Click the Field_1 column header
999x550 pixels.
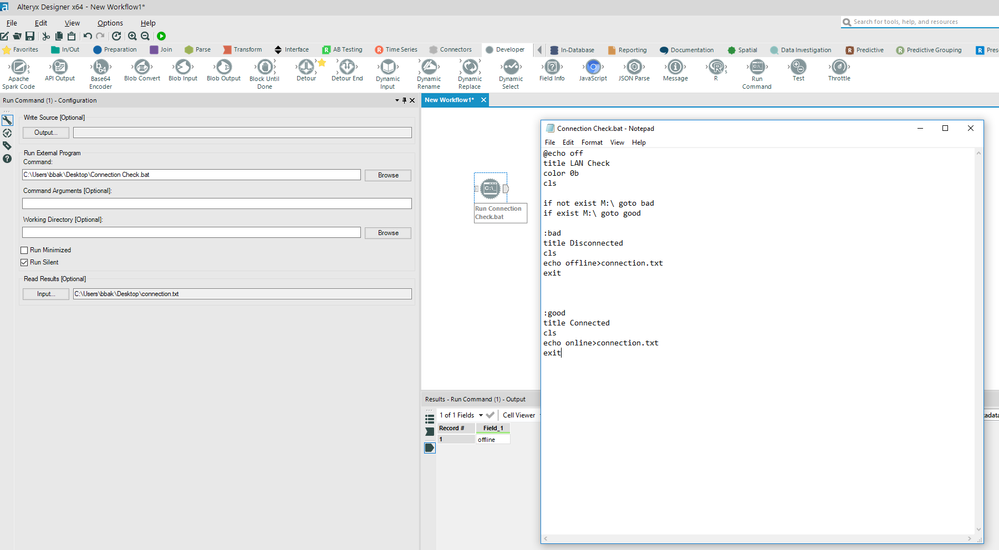[492, 428]
